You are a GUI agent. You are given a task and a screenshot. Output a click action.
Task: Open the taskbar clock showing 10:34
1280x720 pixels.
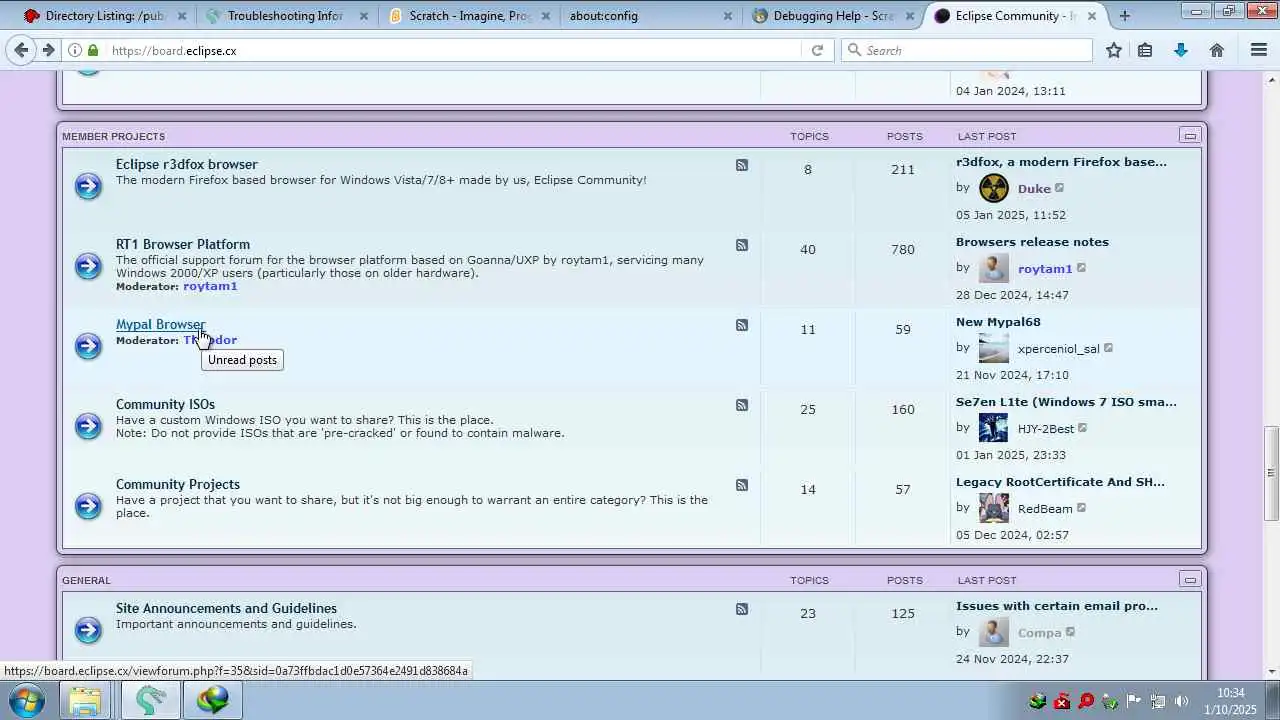click(x=1231, y=700)
